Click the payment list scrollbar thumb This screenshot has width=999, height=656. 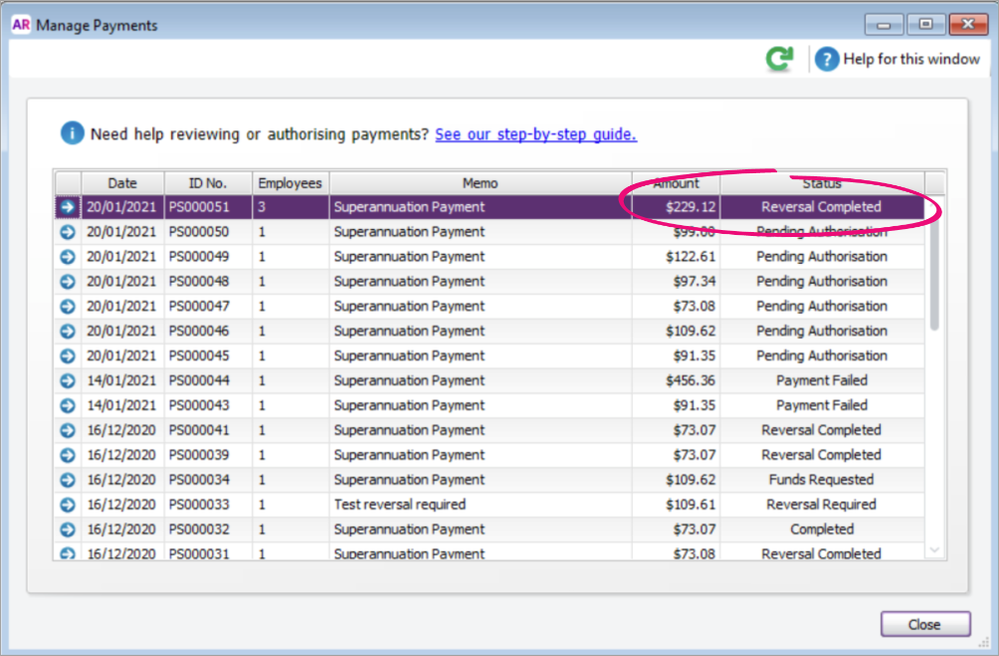pyautogui.click(x=935, y=270)
